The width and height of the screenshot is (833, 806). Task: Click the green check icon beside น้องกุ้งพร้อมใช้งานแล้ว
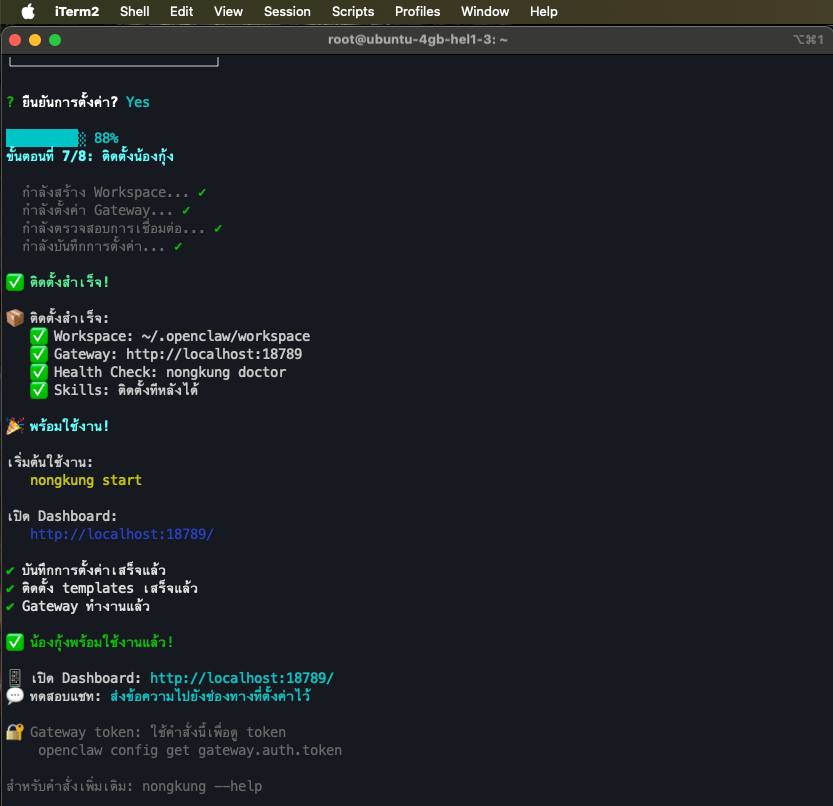(15, 642)
